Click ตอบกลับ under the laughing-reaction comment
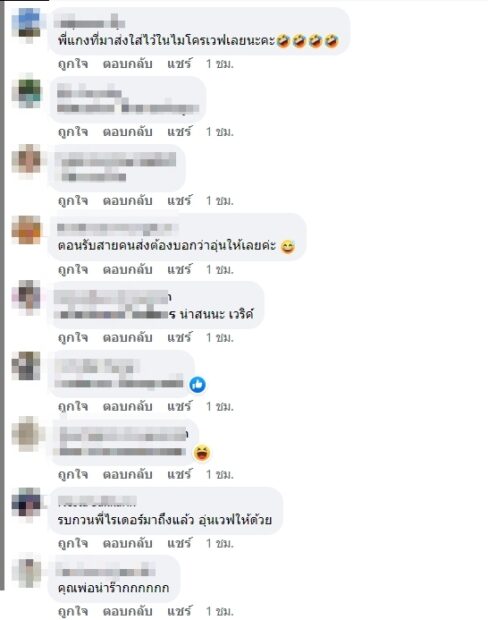Screen dimensions: 488x620 127,474
